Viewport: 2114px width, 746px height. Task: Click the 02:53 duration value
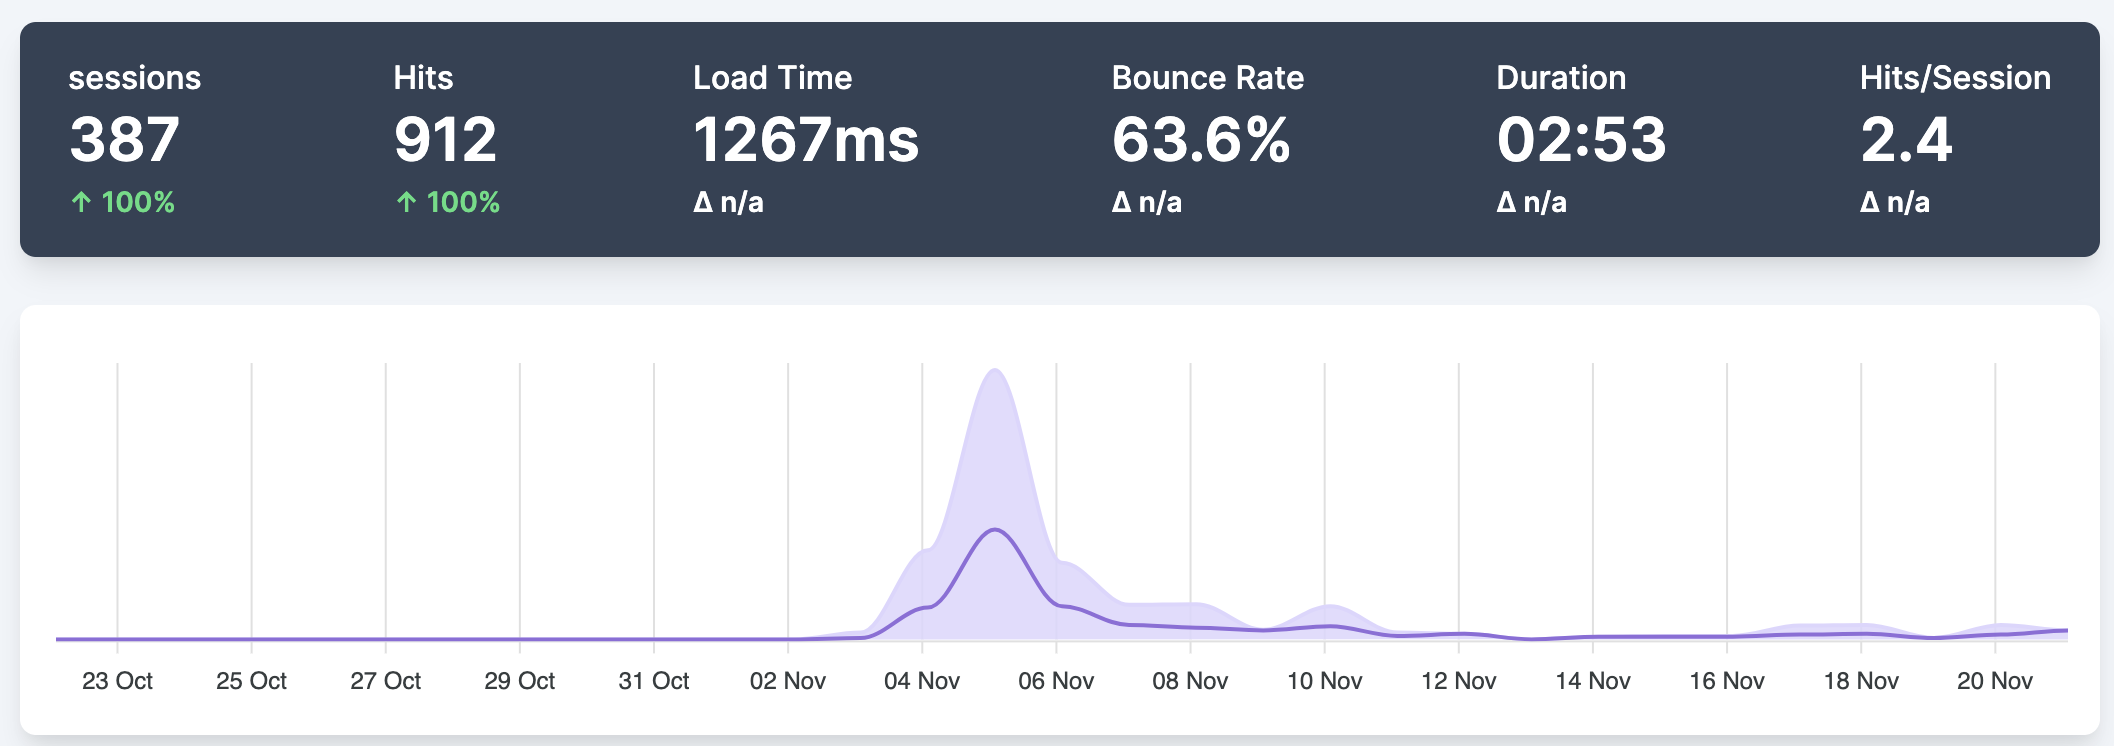tap(1582, 139)
